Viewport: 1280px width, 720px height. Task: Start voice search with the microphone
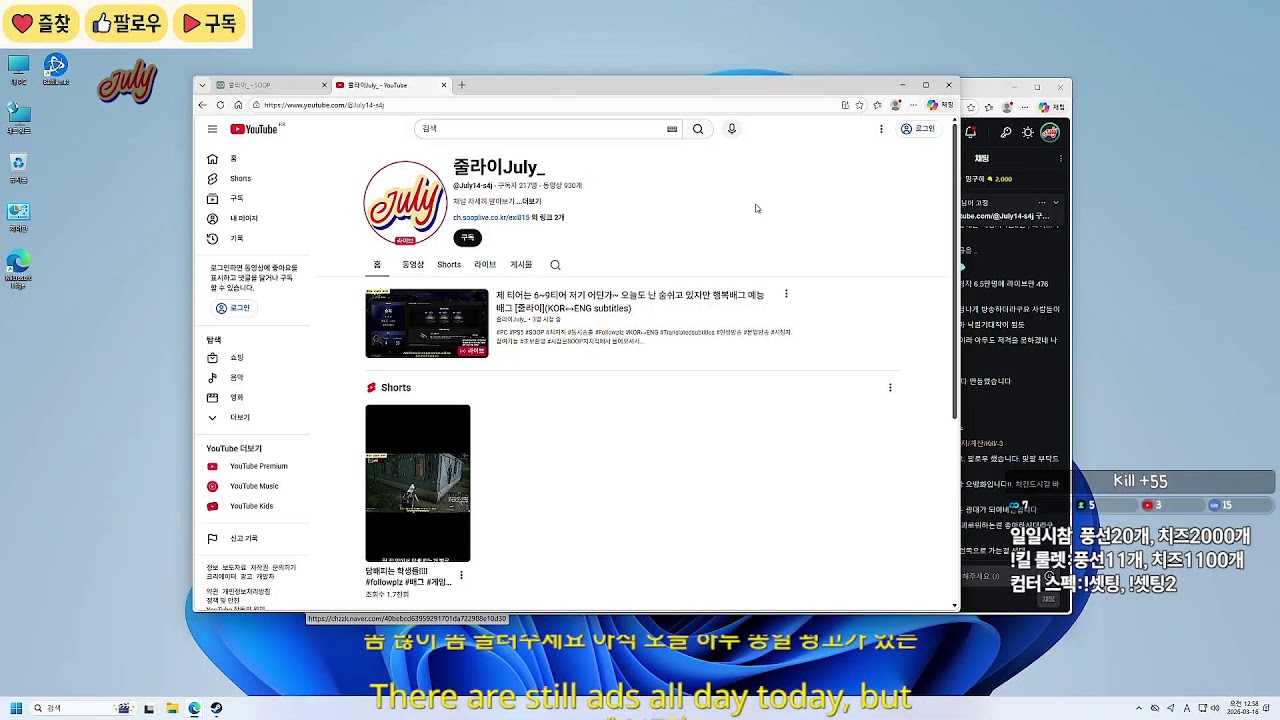pos(732,129)
